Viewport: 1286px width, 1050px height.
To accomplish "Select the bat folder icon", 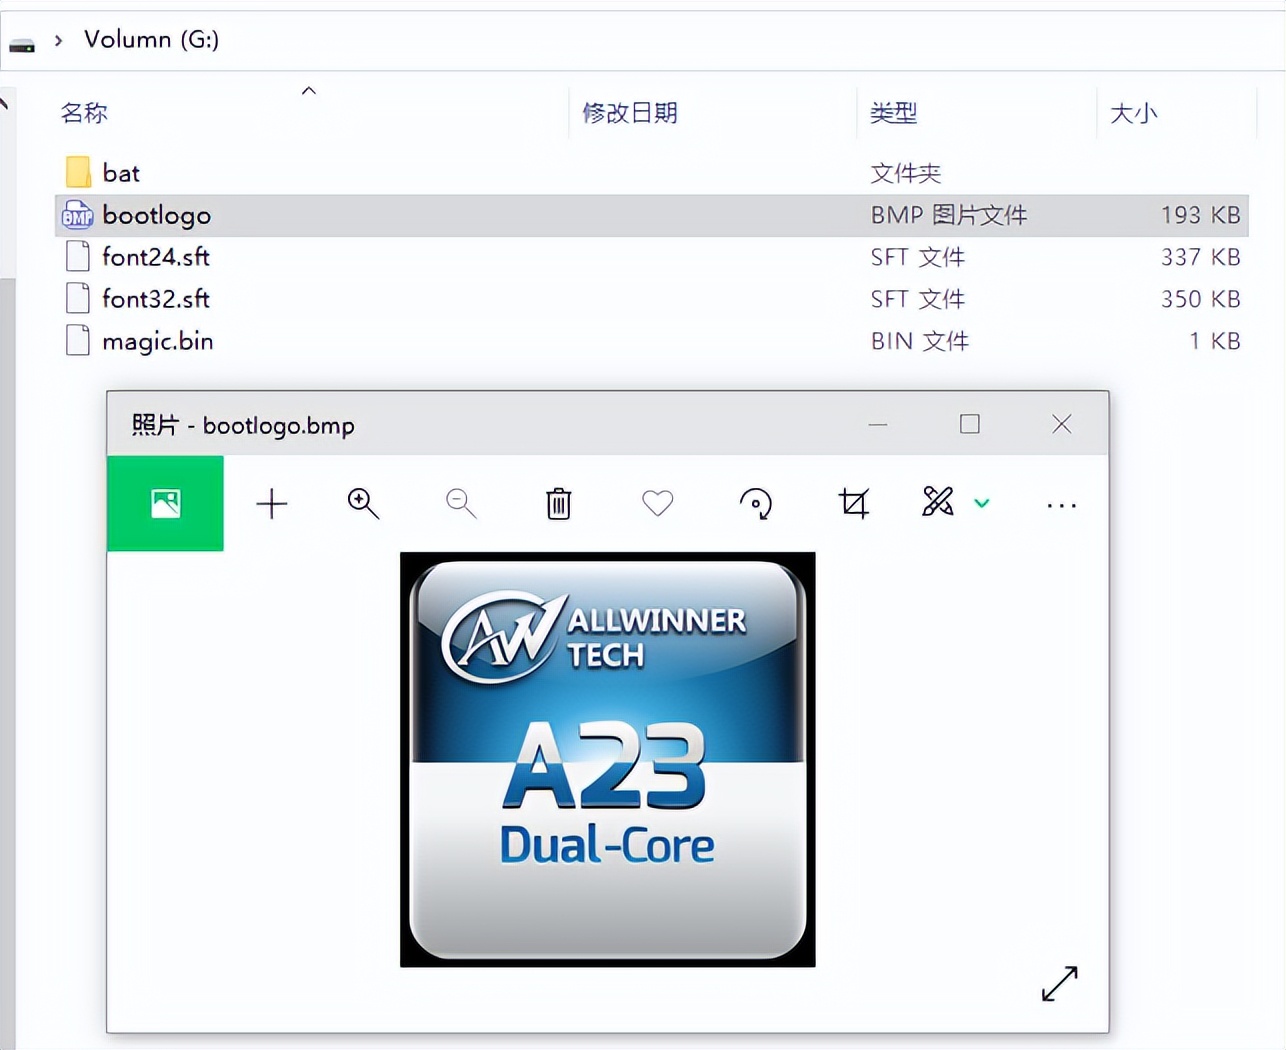I will (78, 172).
